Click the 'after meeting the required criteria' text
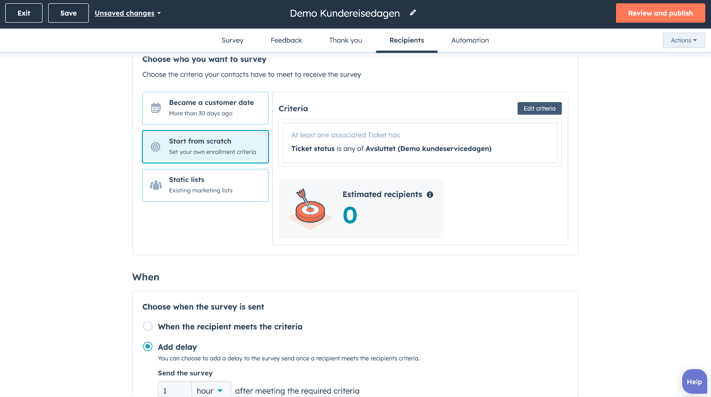This screenshot has height=397, width=711. (297, 391)
